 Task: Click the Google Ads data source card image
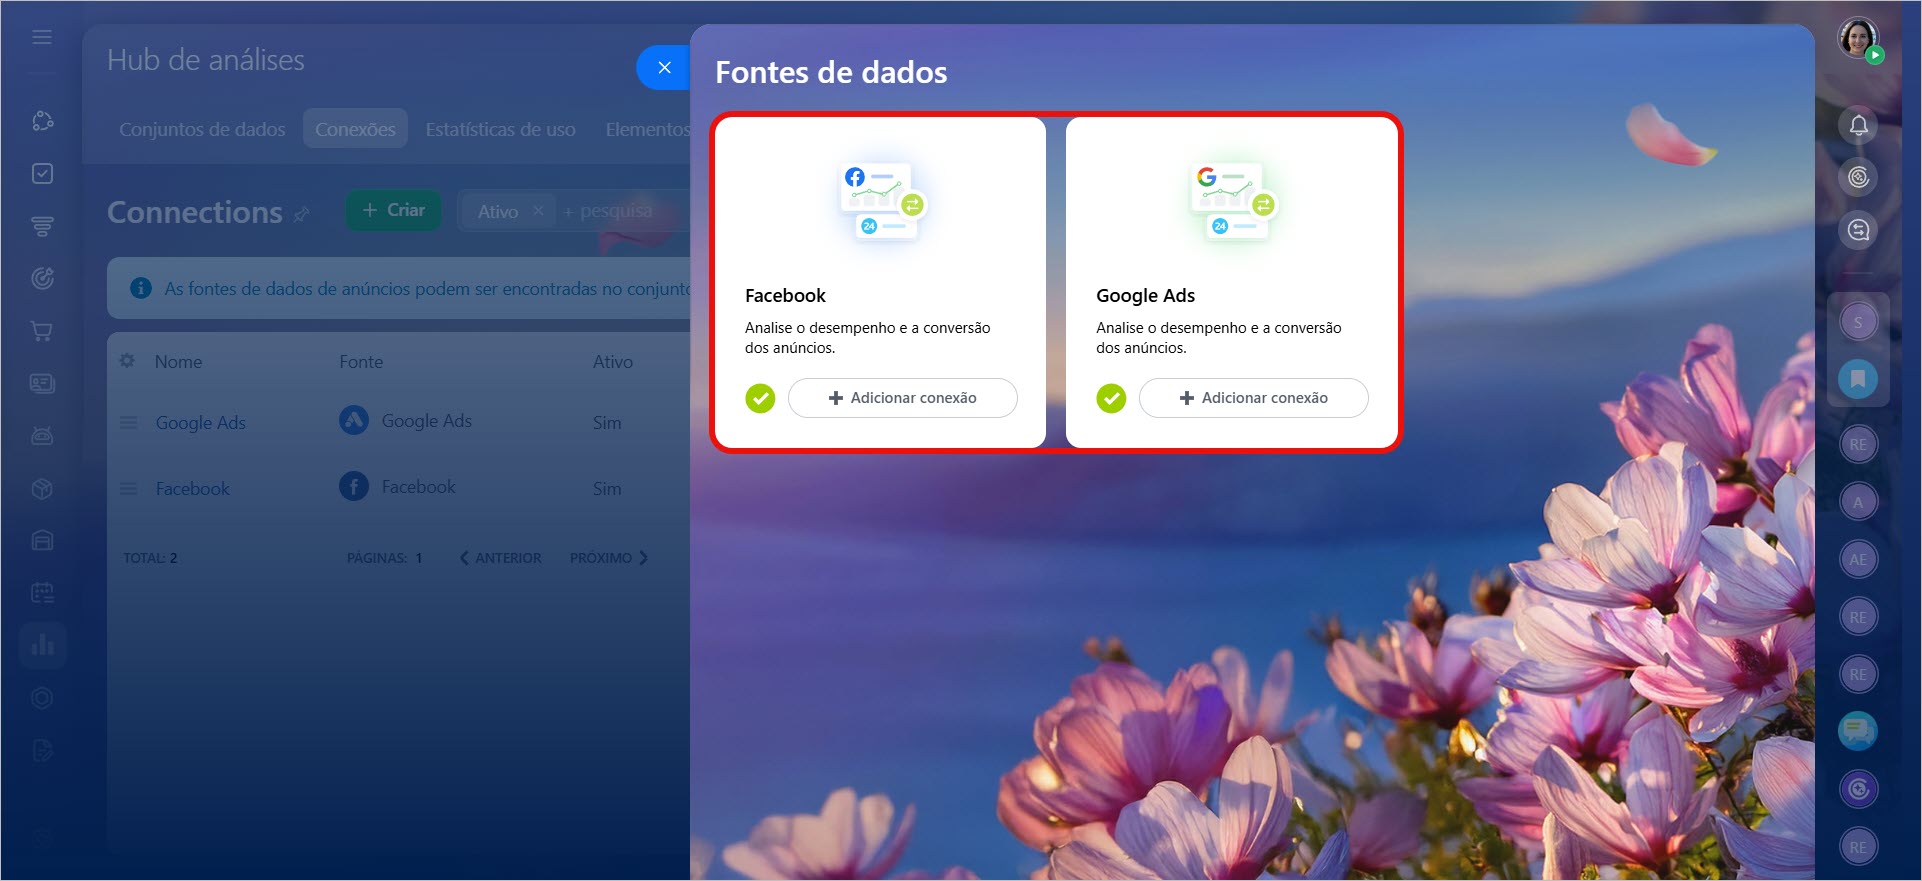[1234, 203]
